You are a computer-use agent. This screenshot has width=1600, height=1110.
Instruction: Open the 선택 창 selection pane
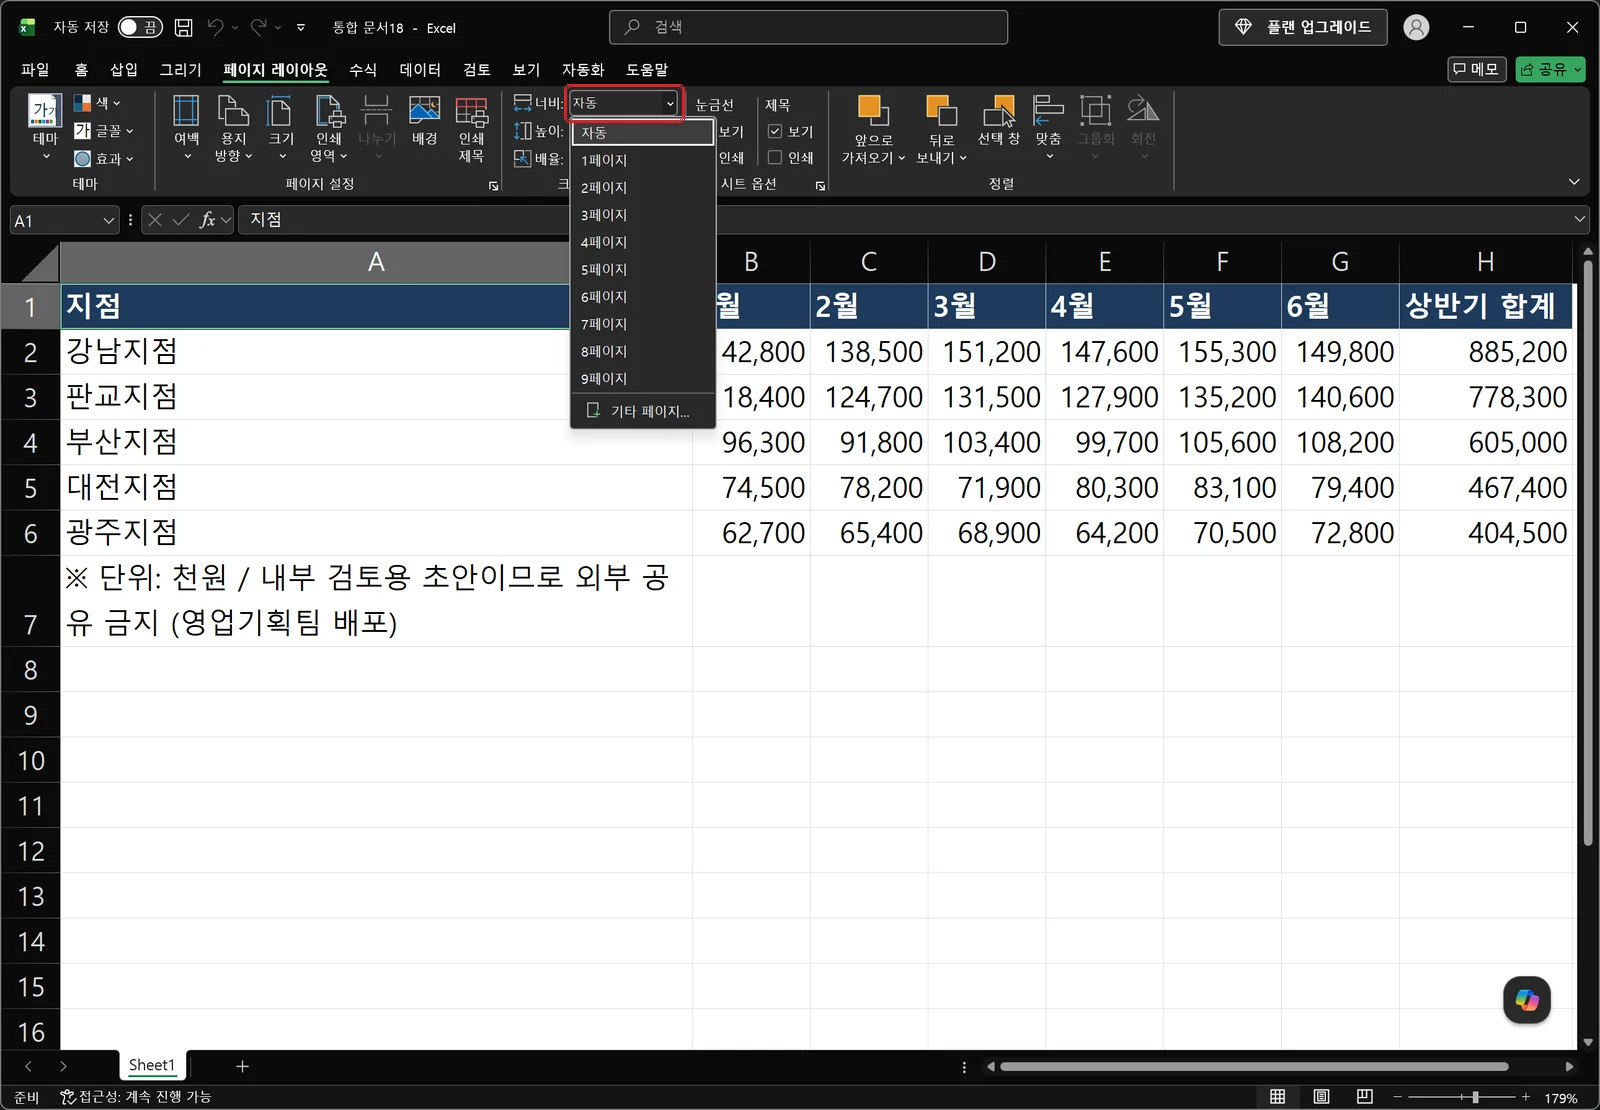click(x=998, y=120)
